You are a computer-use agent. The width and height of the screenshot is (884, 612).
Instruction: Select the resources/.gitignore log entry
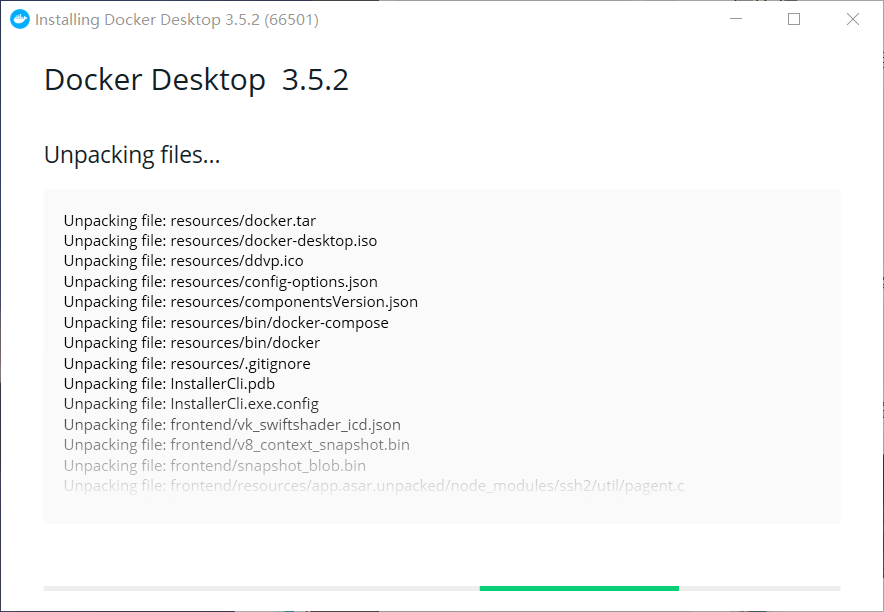tap(187, 364)
